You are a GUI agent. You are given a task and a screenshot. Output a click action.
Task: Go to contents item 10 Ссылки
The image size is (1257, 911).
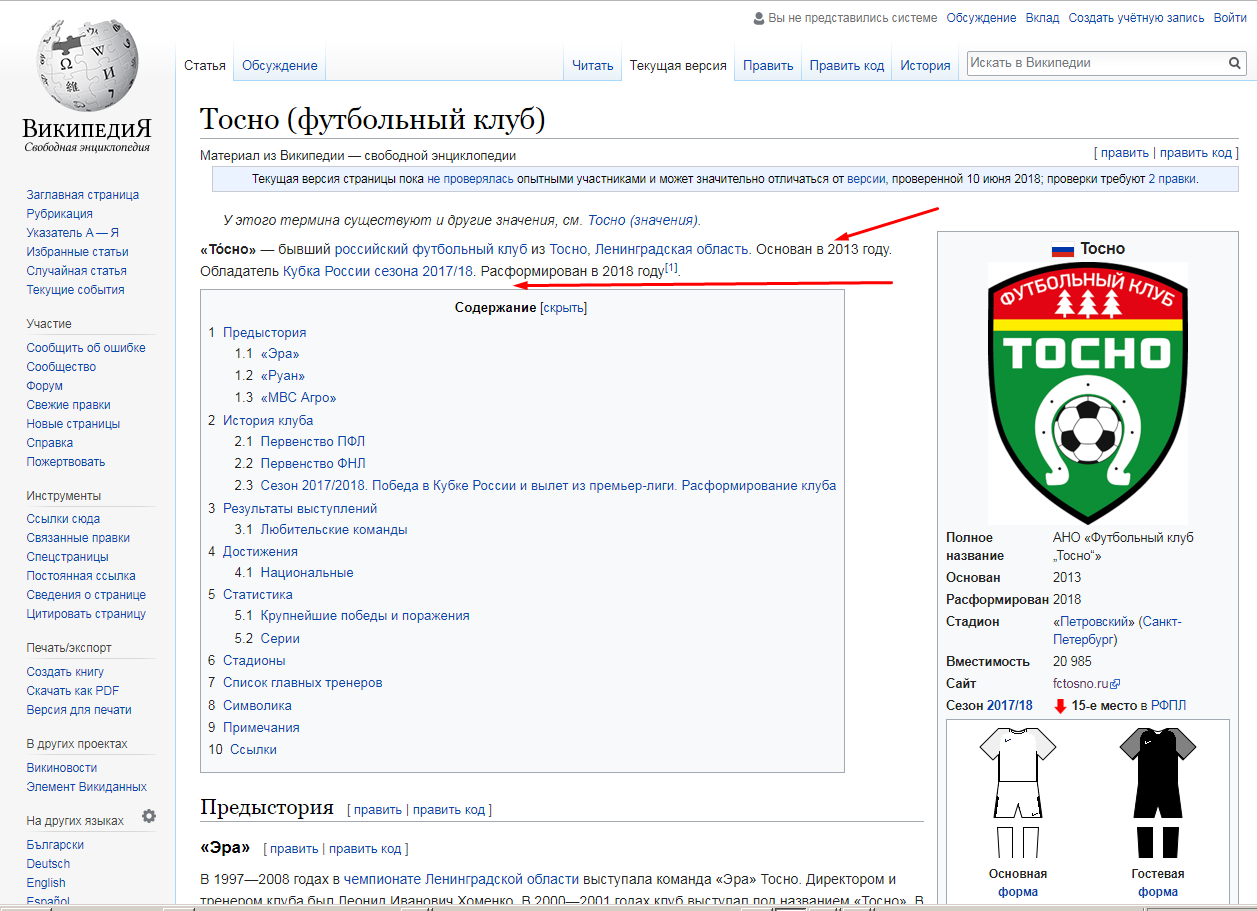pos(242,750)
